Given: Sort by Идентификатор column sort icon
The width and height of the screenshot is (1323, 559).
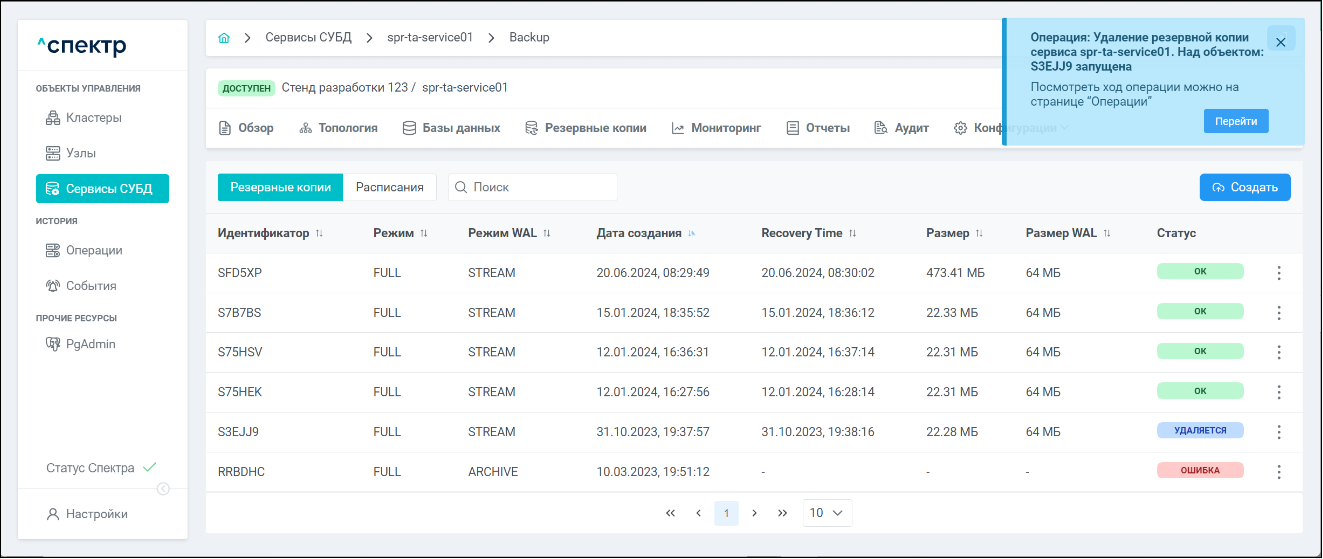Looking at the screenshot, I should coord(320,233).
